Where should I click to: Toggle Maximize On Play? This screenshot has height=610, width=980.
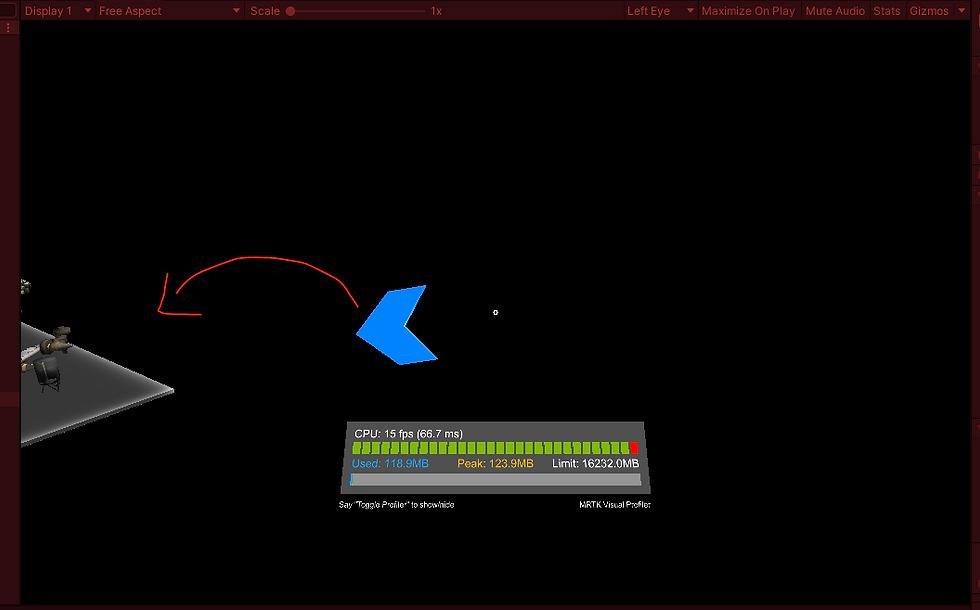[x=748, y=11]
